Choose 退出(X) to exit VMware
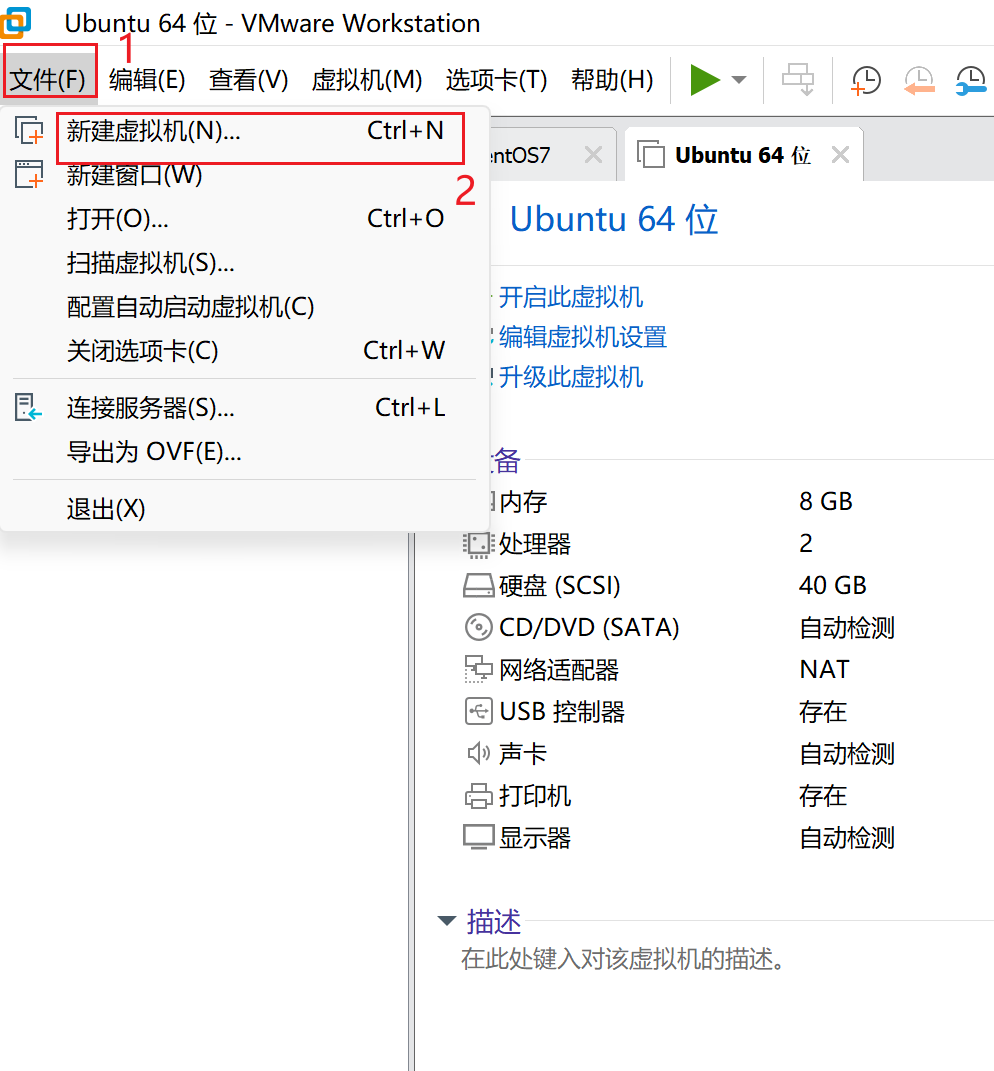The width and height of the screenshot is (994, 1071). 245,509
